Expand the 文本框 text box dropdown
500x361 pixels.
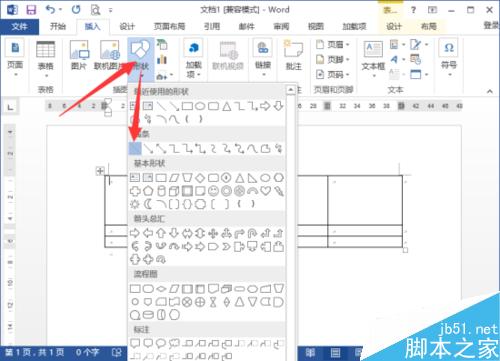tap(373, 59)
